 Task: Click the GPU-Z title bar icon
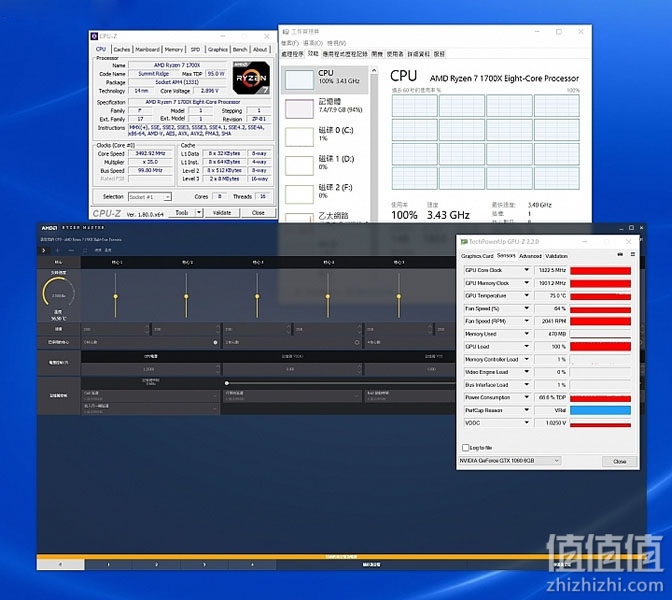(x=464, y=242)
